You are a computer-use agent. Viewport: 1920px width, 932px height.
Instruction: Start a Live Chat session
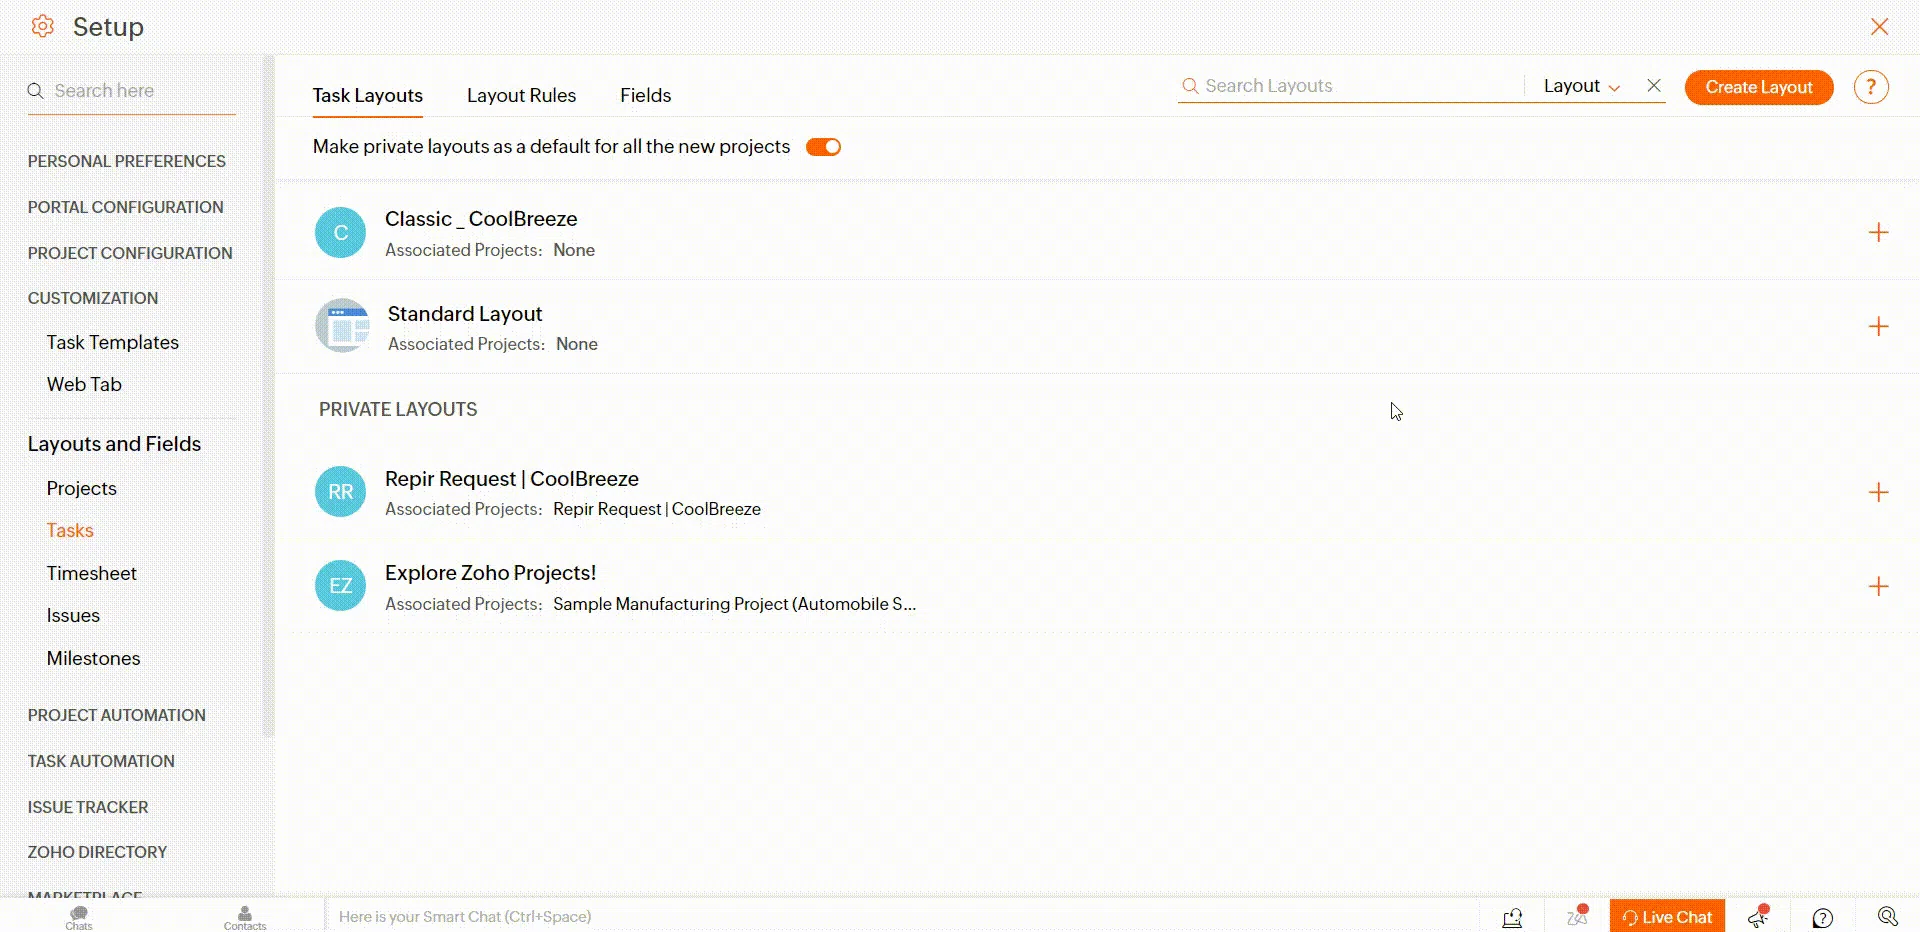pyautogui.click(x=1667, y=917)
